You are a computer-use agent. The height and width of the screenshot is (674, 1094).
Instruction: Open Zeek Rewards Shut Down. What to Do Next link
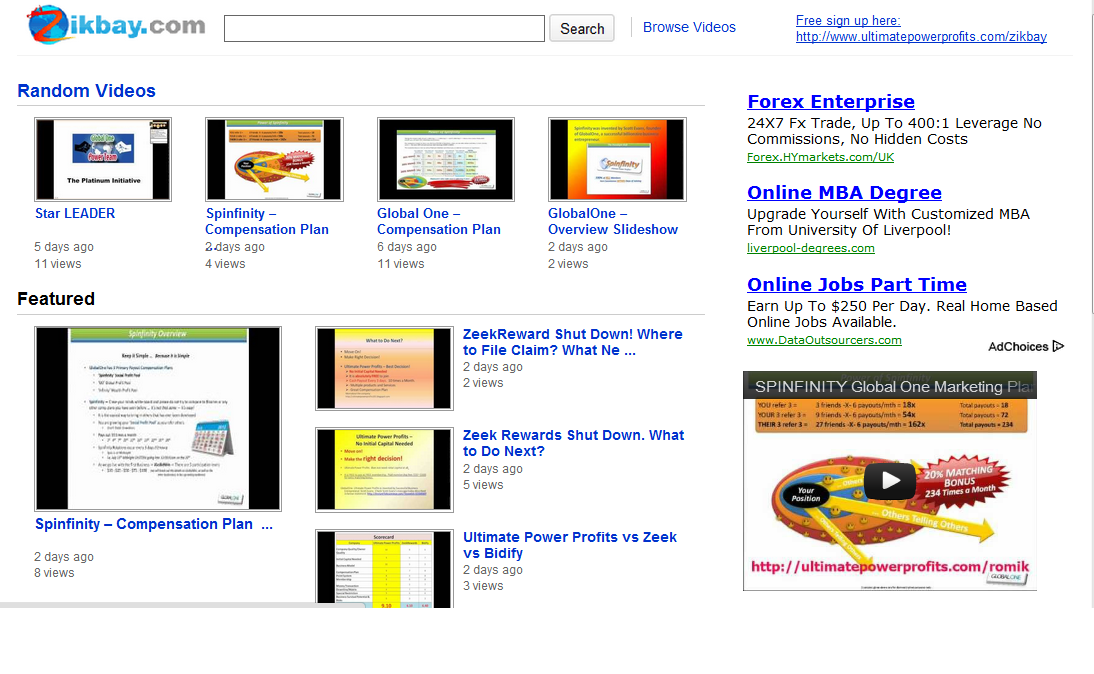click(x=574, y=443)
